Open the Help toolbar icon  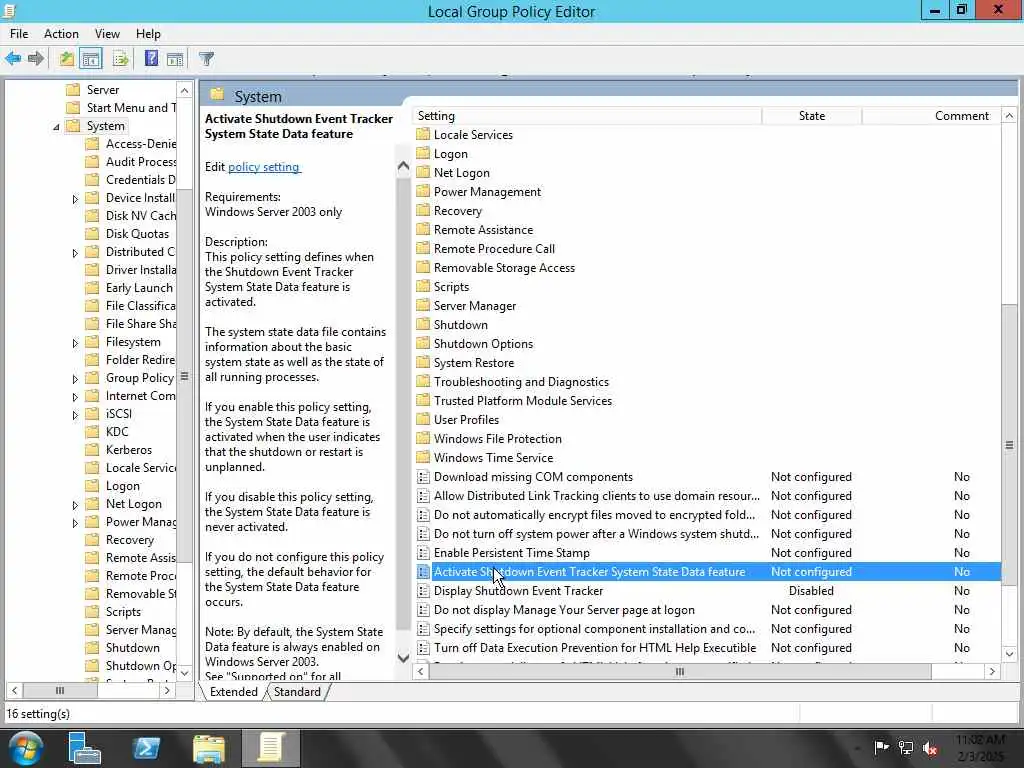(152, 59)
